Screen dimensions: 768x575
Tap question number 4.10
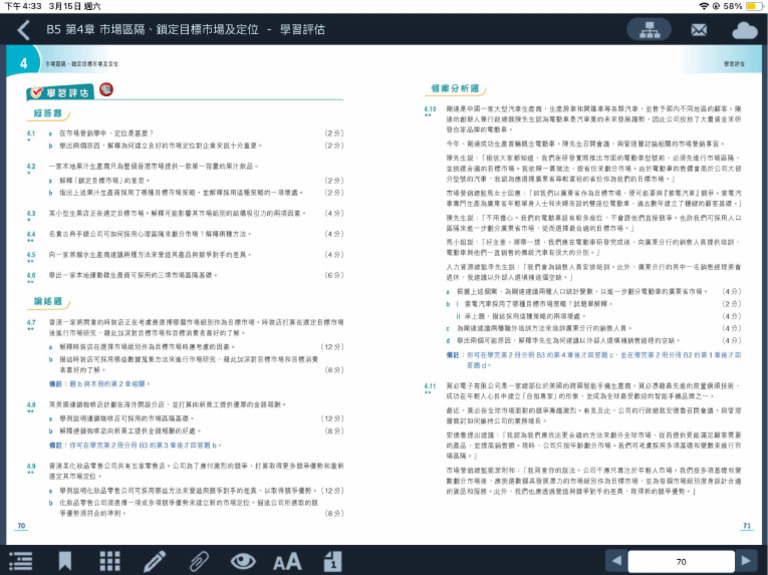point(430,109)
